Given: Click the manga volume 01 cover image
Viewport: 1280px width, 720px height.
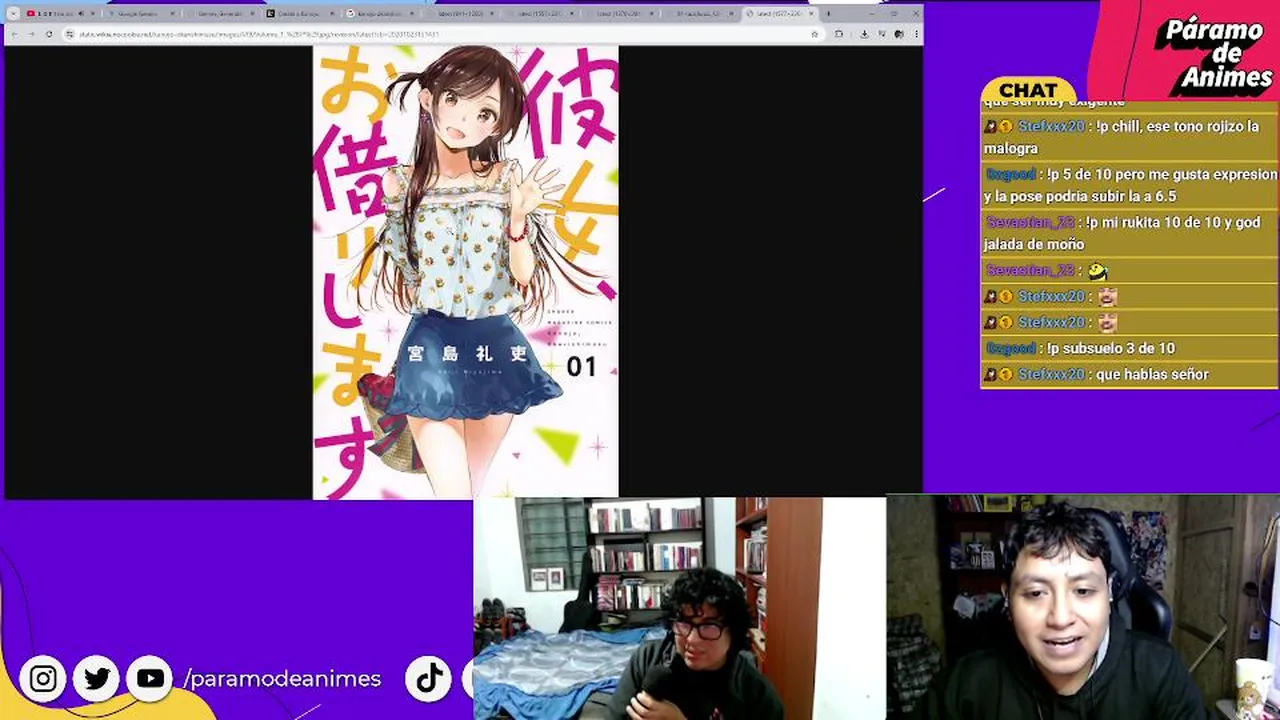Looking at the screenshot, I should [x=466, y=272].
